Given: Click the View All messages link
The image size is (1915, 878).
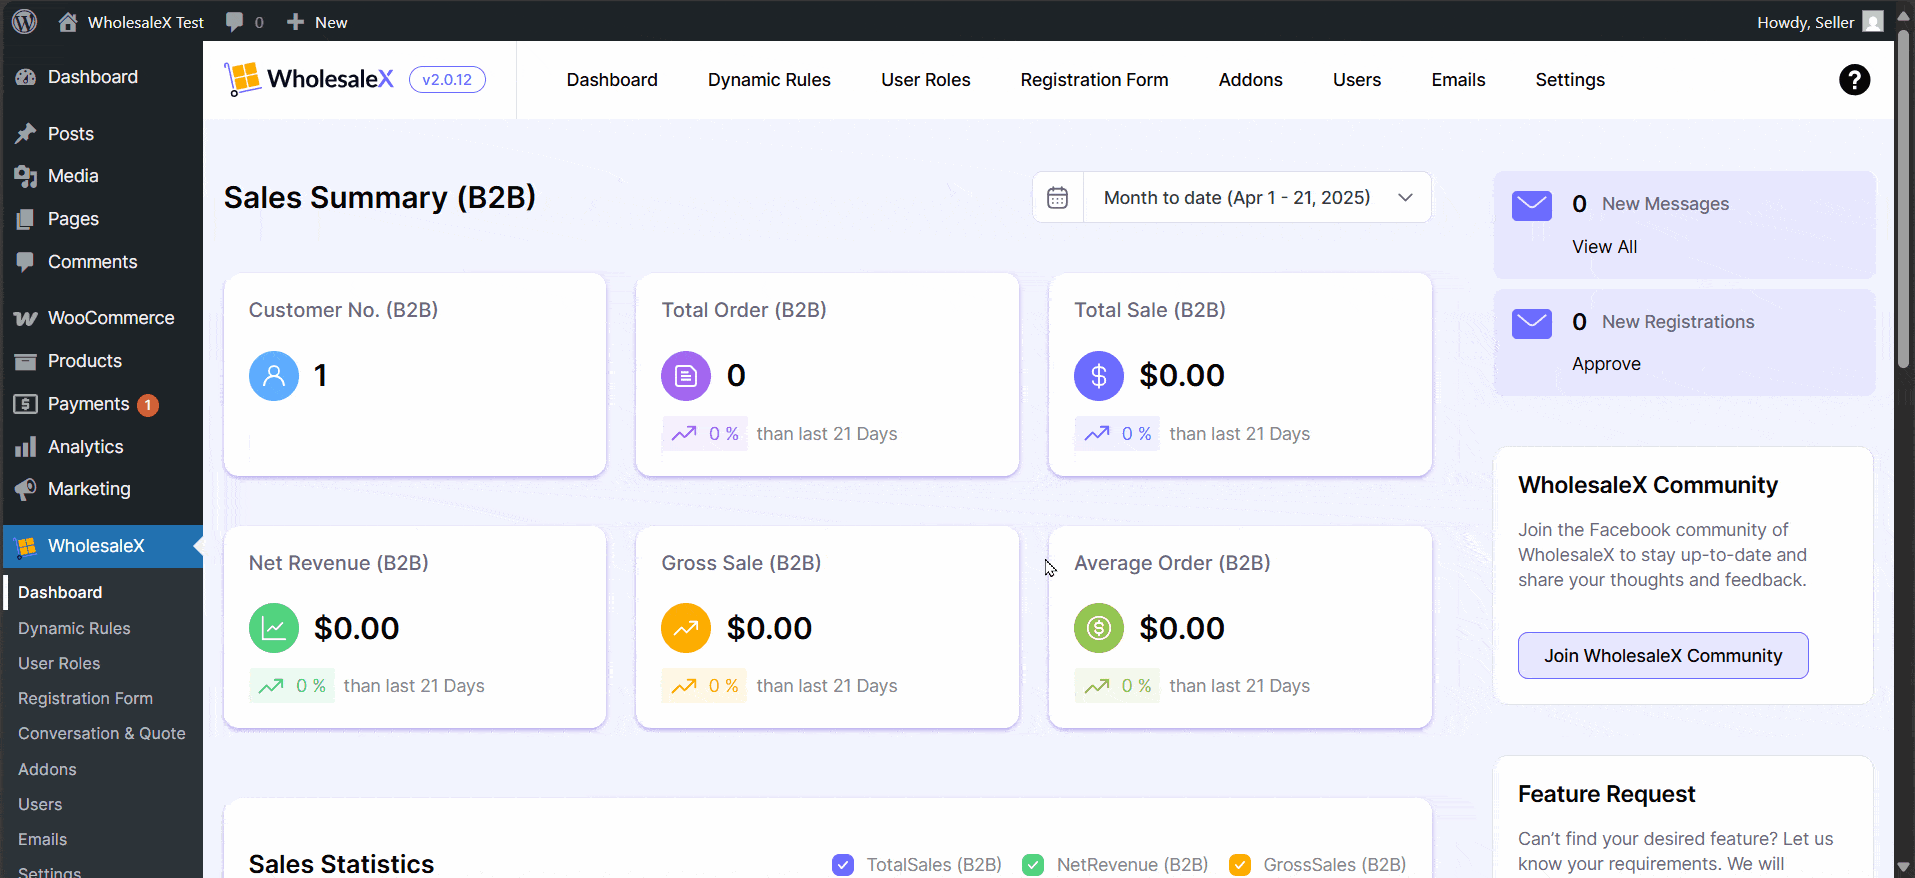Looking at the screenshot, I should 1604,247.
